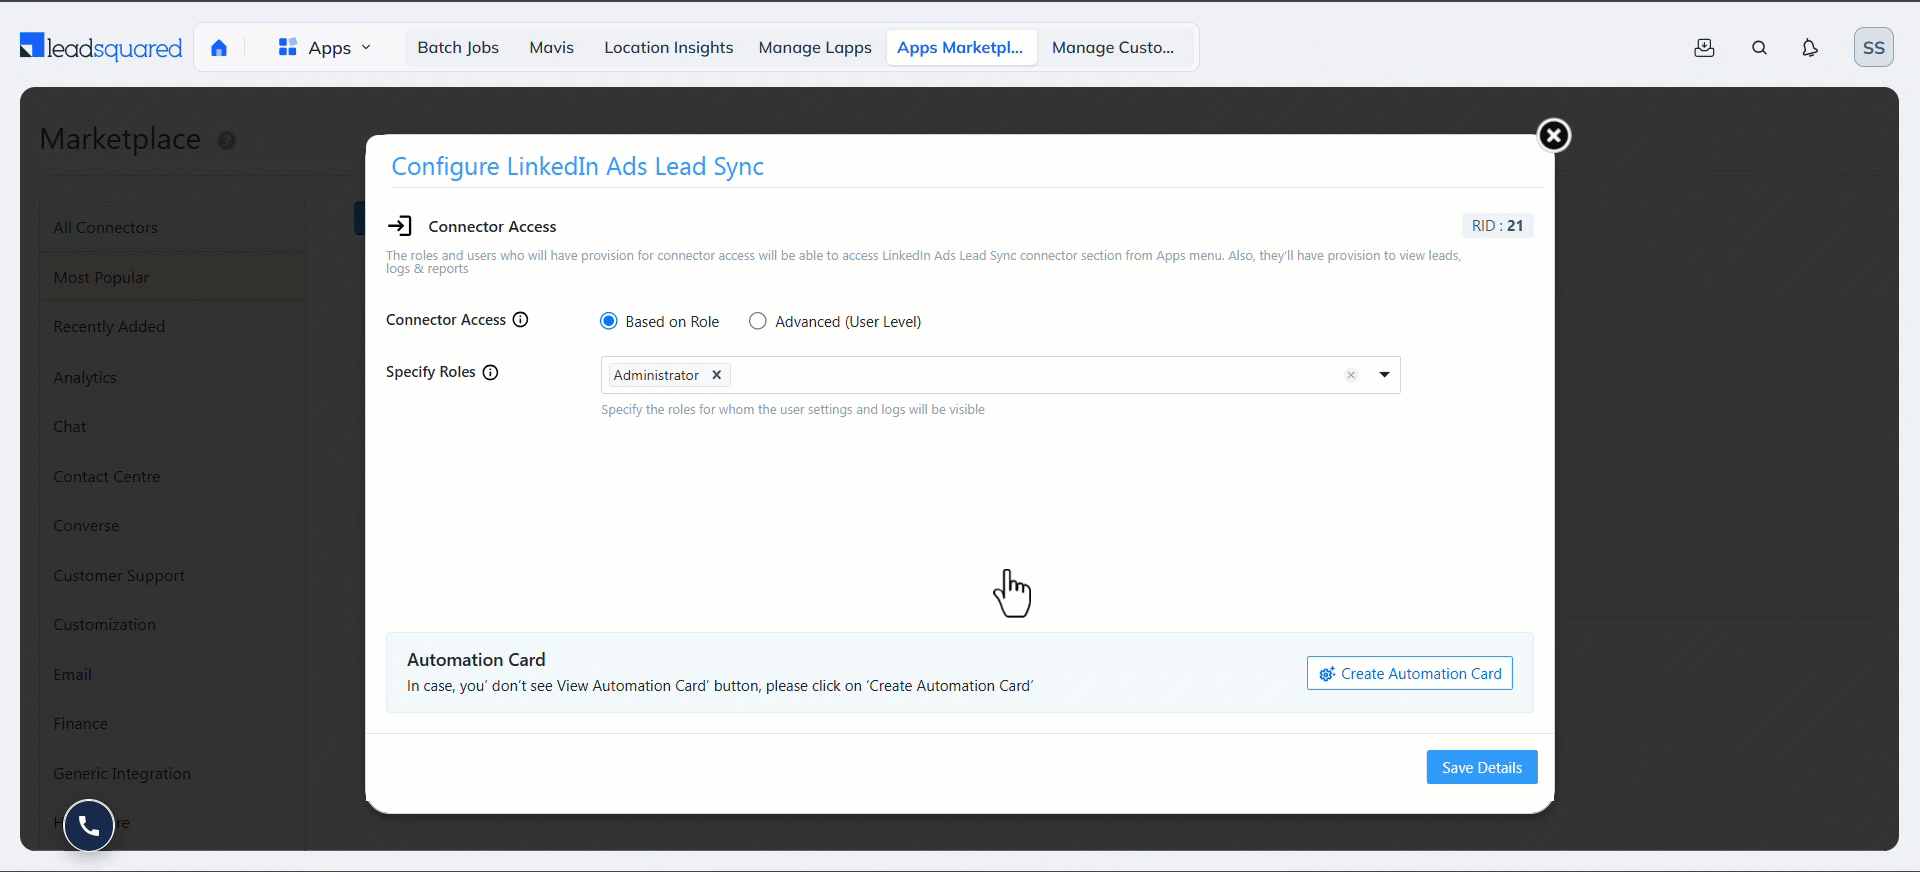
Task: Click the Marketplace help question icon
Action: [x=227, y=141]
